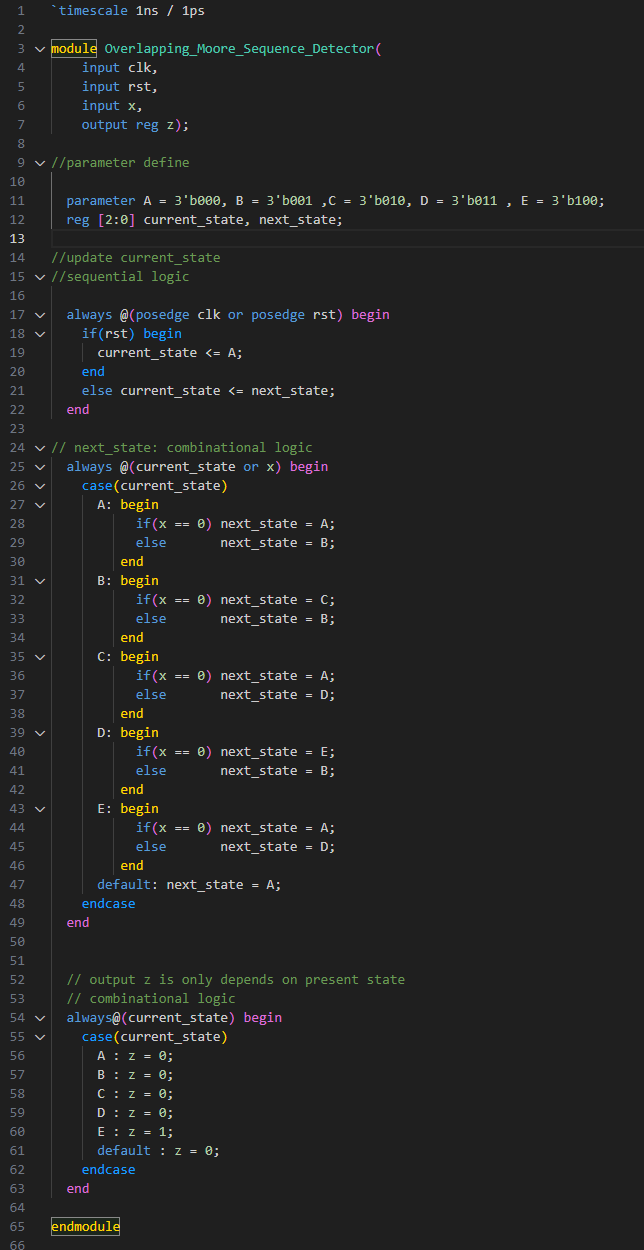644x1250 pixels.
Task: Click the `timescale 1ns / 1ps directive
Action: [128, 11]
